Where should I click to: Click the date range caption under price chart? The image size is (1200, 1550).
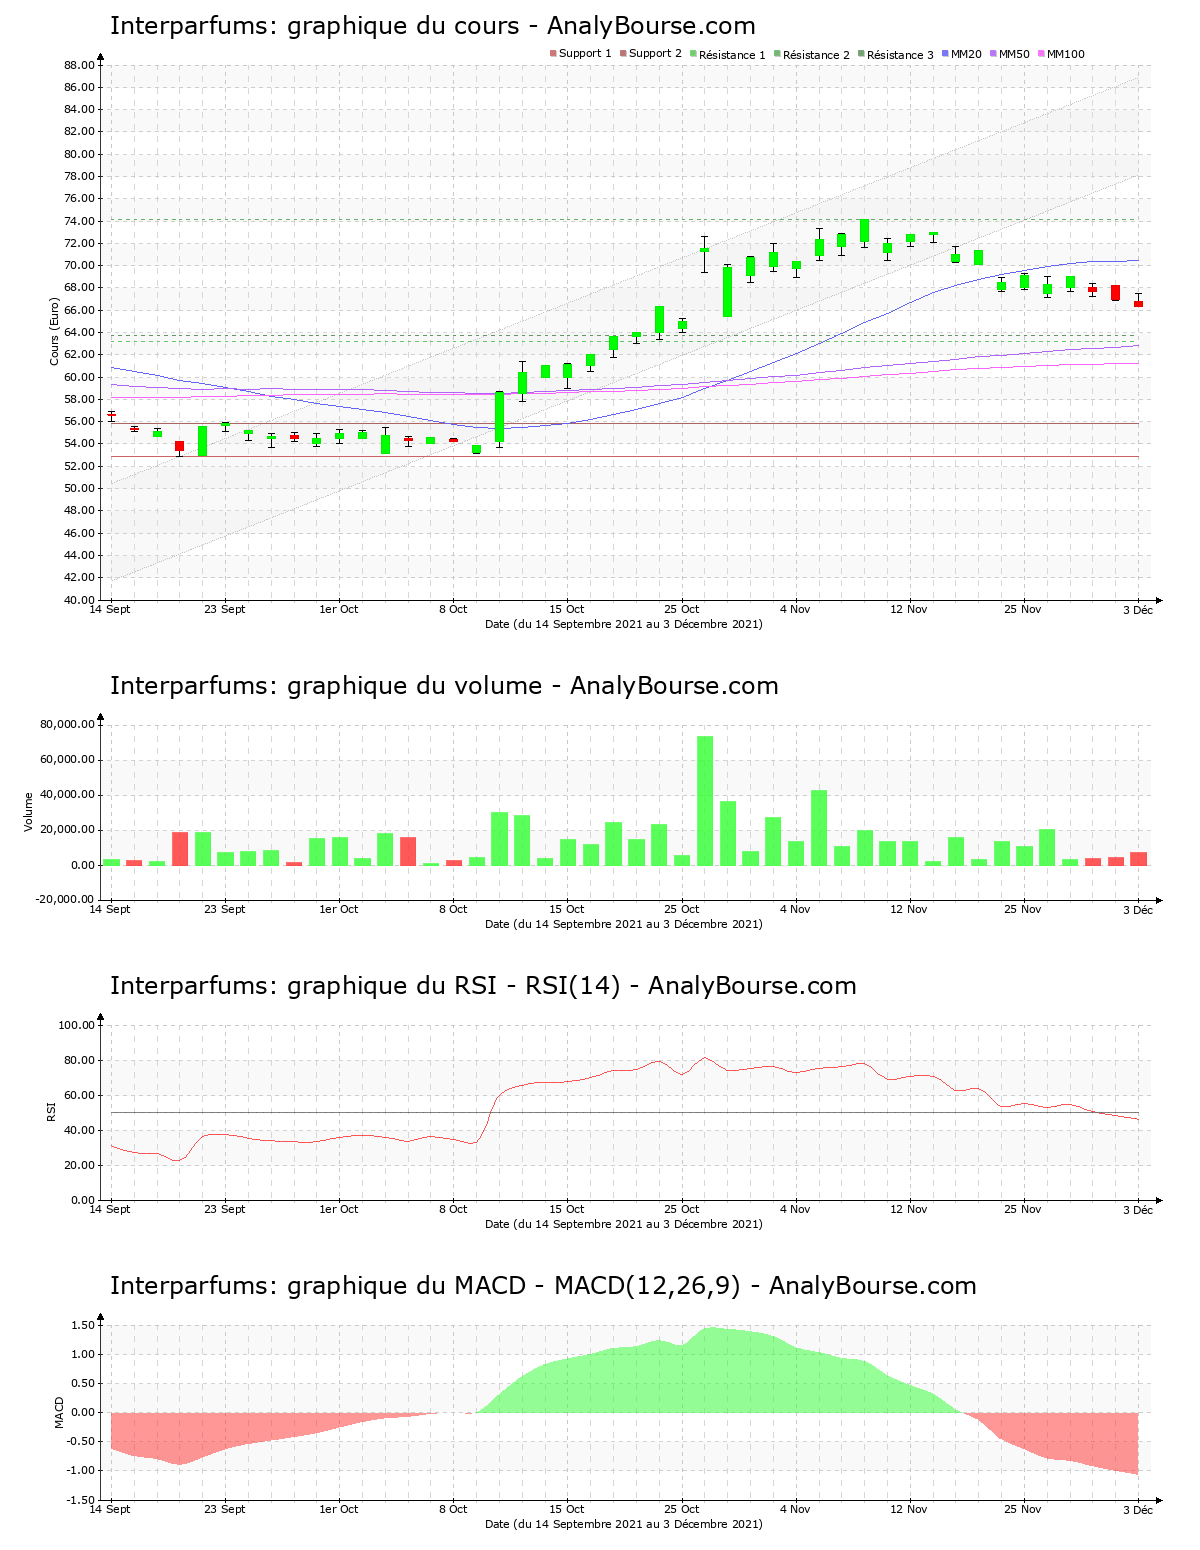624,624
